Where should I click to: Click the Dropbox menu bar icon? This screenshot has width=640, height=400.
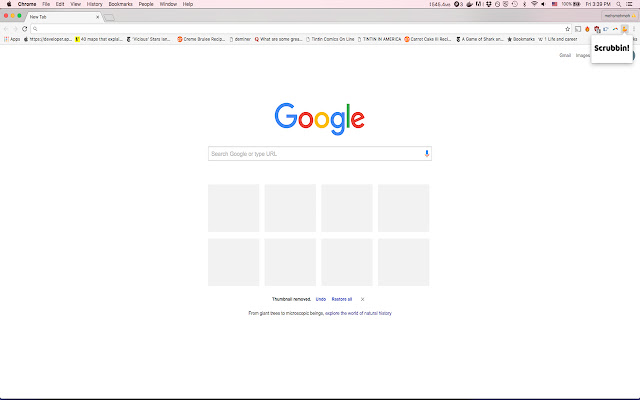489,4
